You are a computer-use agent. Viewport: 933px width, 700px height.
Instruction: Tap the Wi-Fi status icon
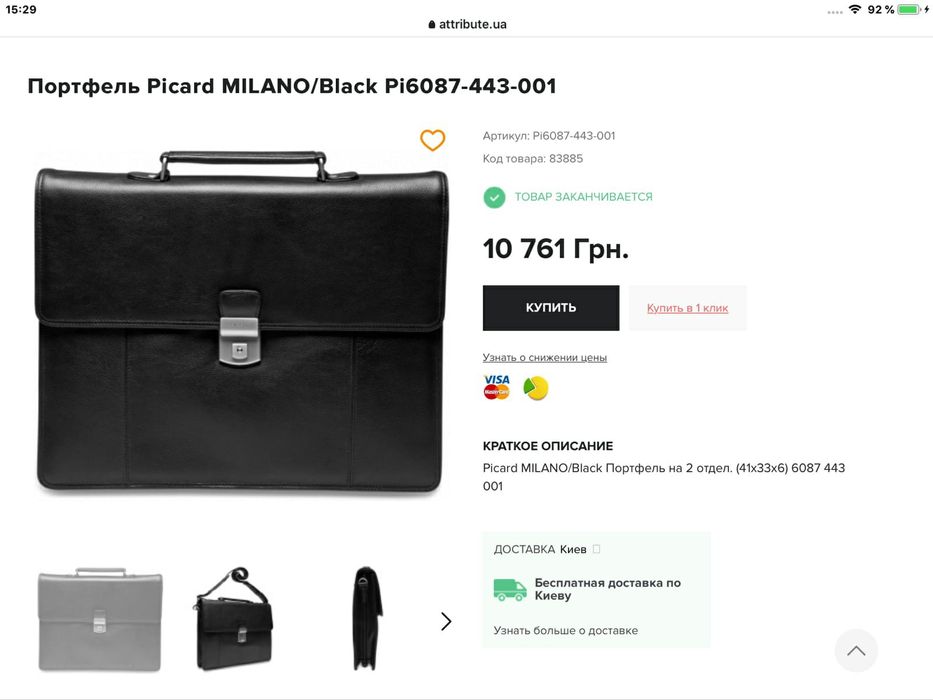[855, 9]
